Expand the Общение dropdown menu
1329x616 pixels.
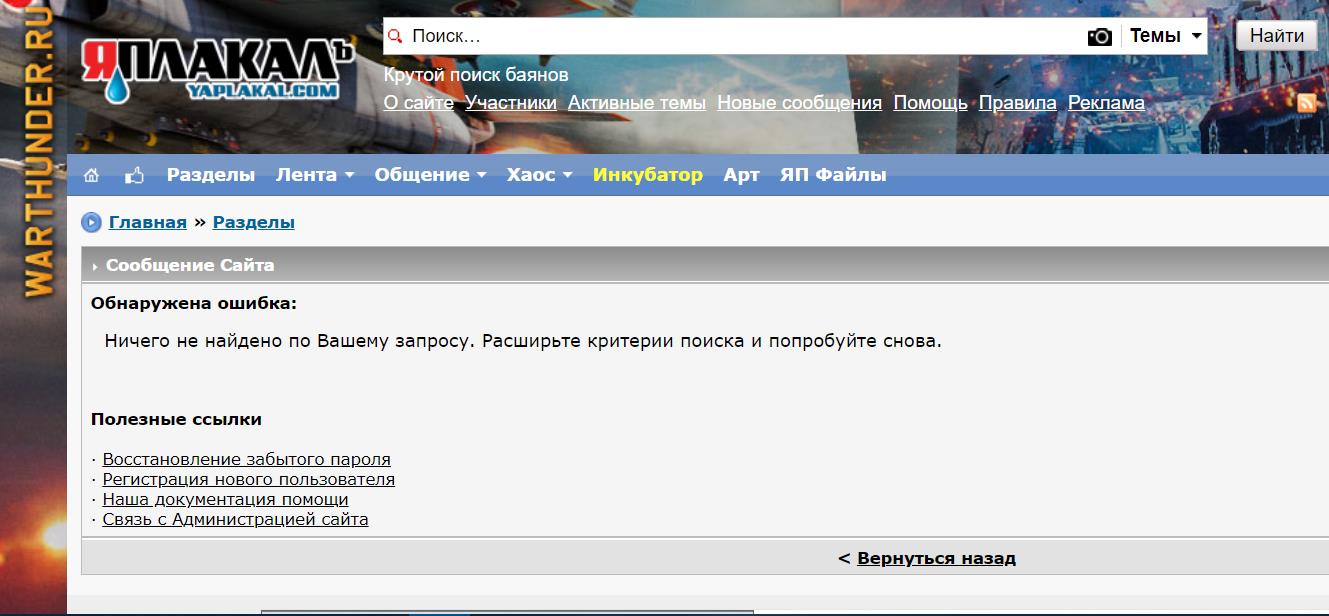[x=430, y=175]
